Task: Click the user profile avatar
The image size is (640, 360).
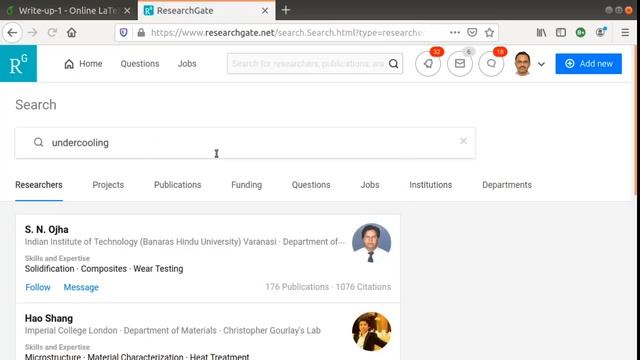Action: [522, 64]
